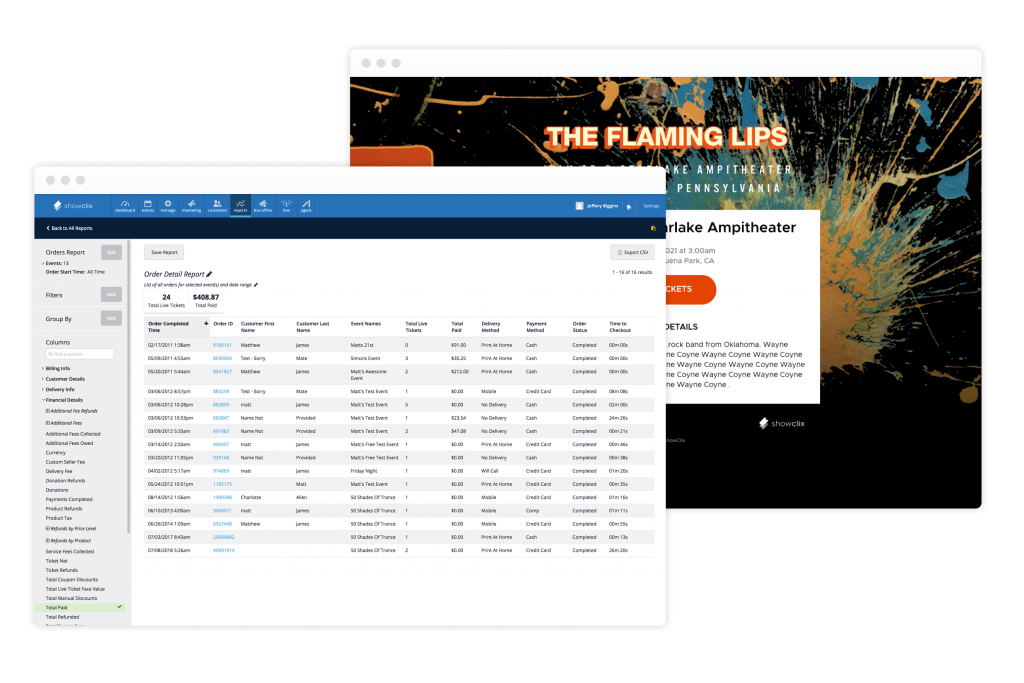
Task: Click the Marketing megaphone icon
Action: pyautogui.click(x=193, y=205)
